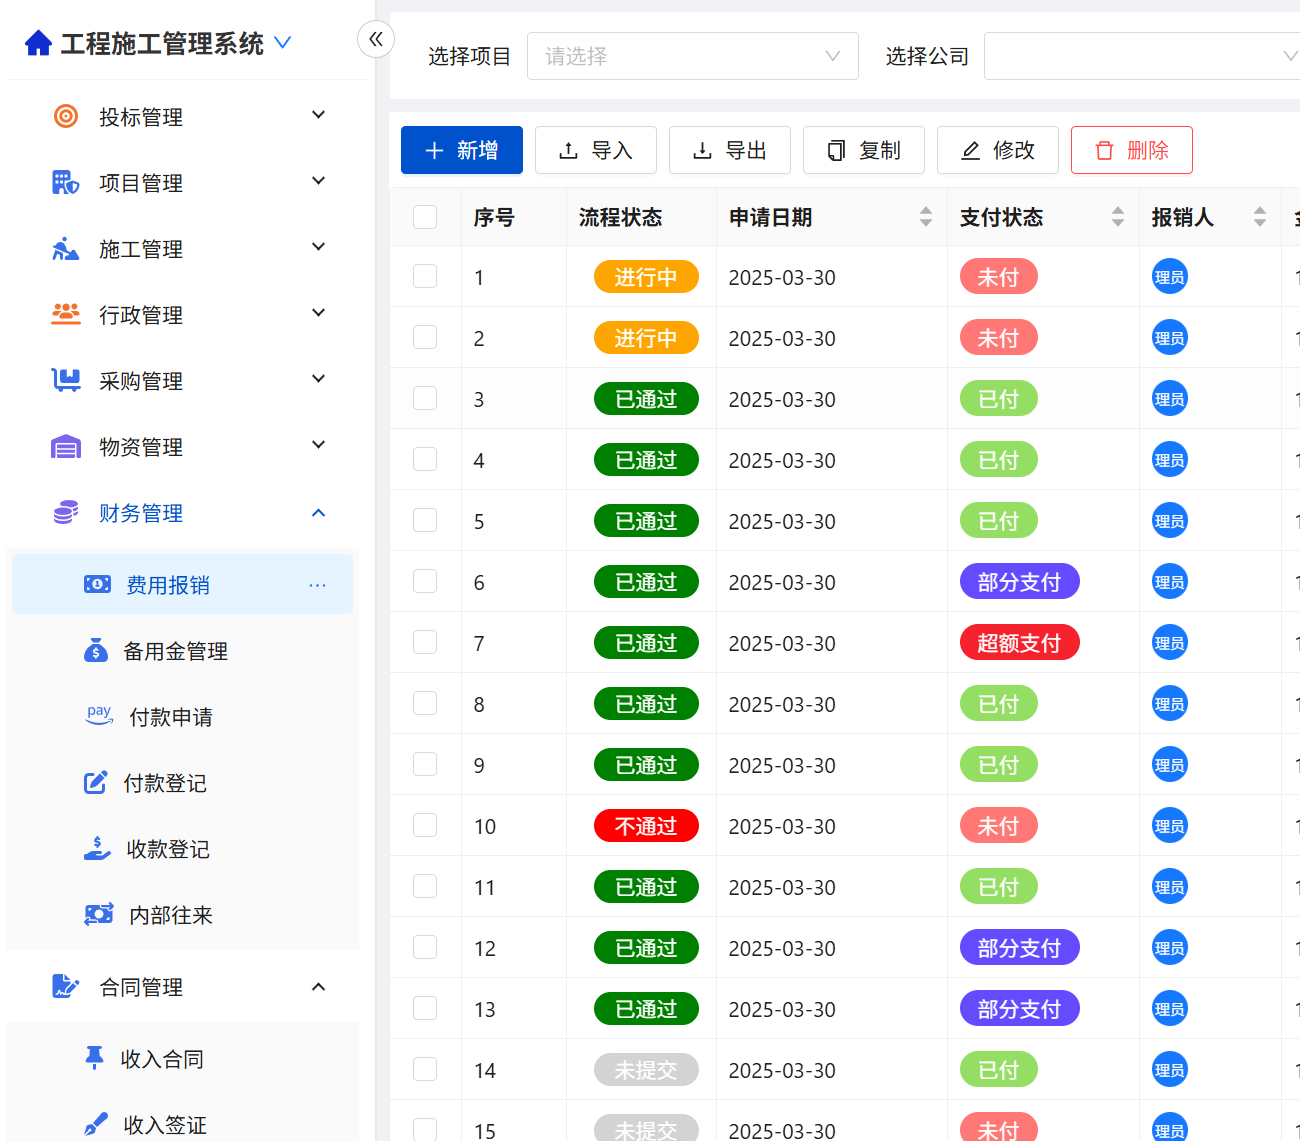Toggle the select-all checkbox in table header
This screenshot has width=1300, height=1141.
click(425, 217)
